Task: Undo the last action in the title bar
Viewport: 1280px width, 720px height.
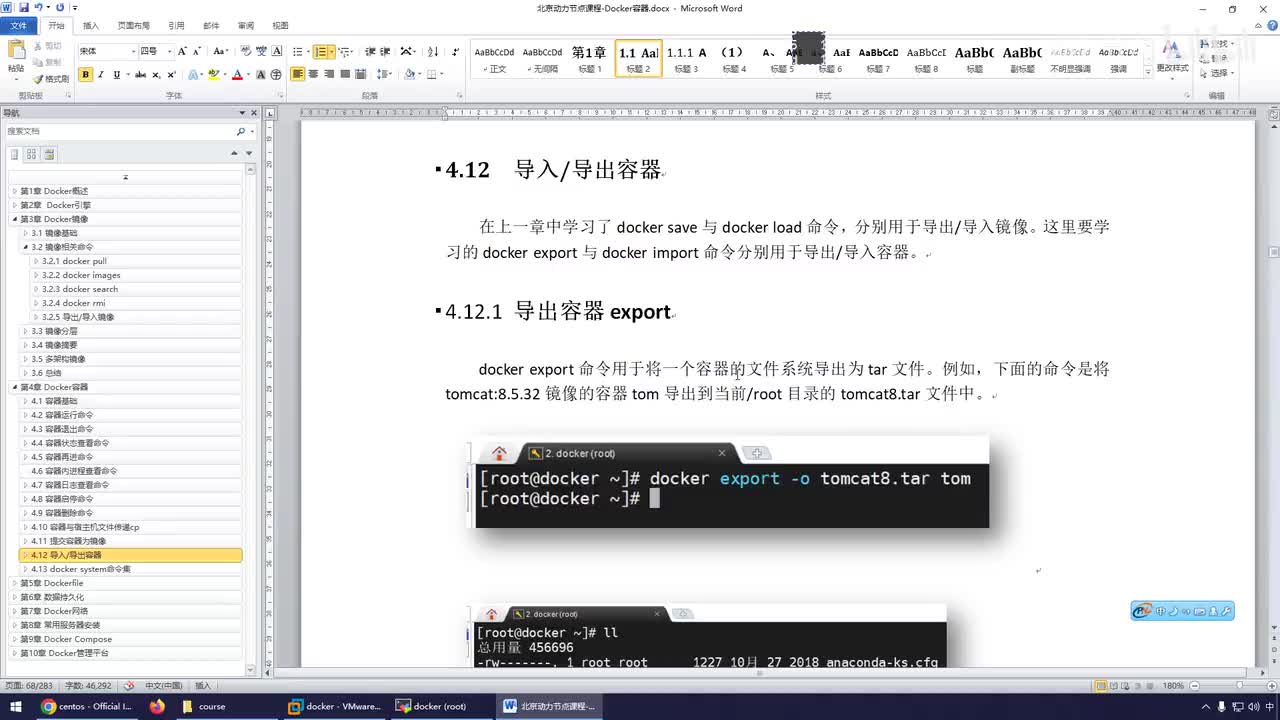Action: click(38, 8)
